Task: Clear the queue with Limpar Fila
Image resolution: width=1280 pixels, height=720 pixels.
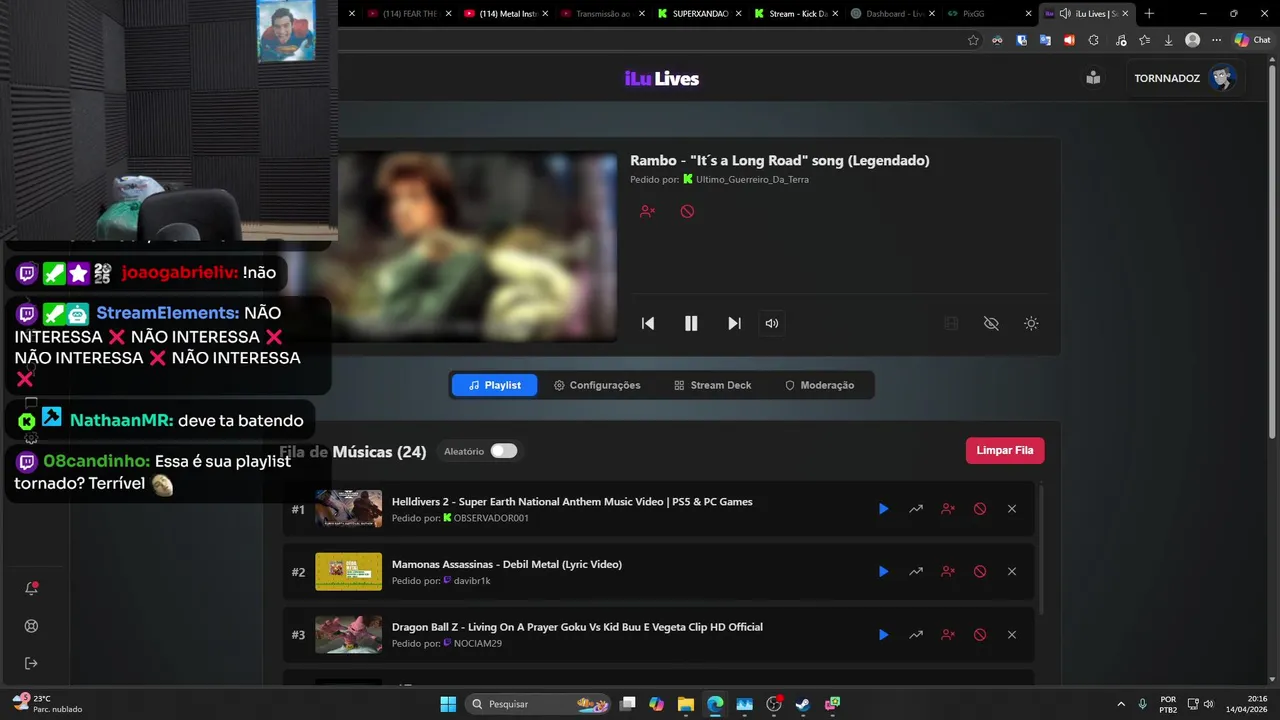Action: [x=1005, y=450]
